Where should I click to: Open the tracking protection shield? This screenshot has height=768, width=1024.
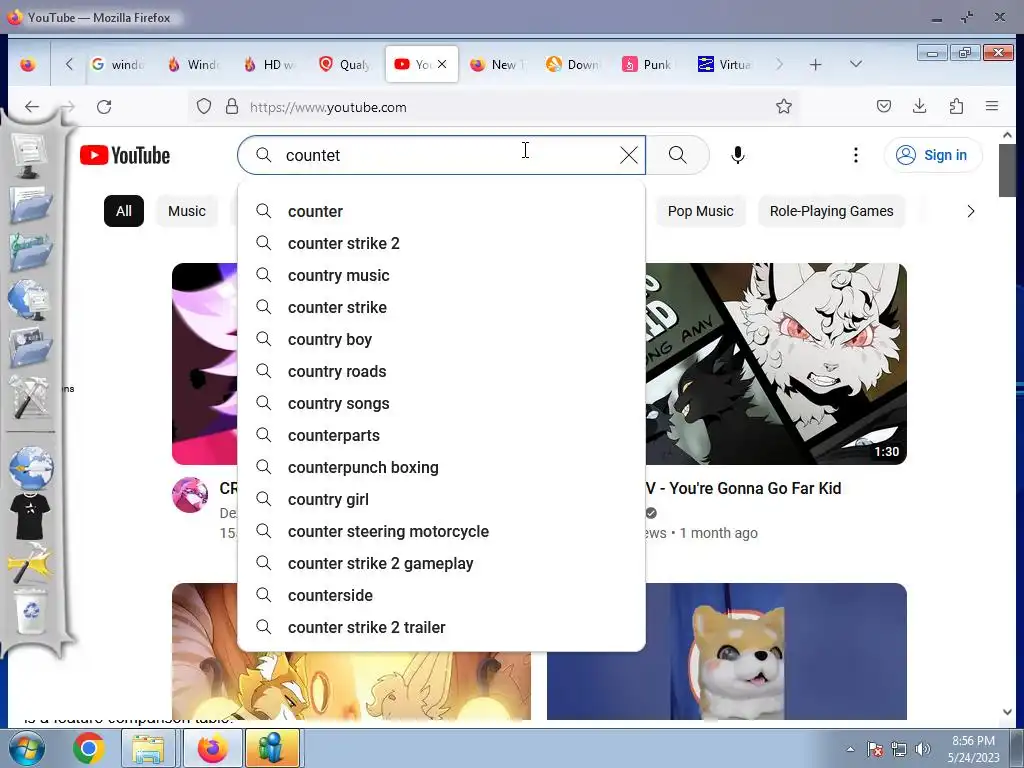pyautogui.click(x=204, y=106)
